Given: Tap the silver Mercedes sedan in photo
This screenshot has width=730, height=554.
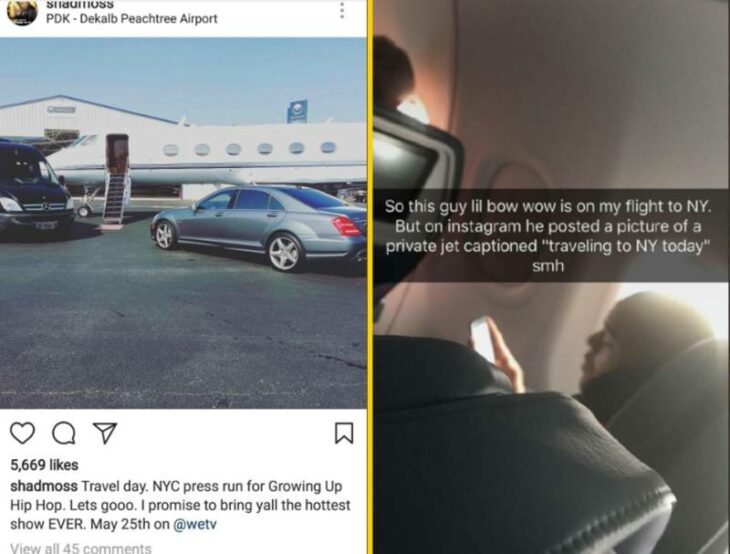Looking at the screenshot, I should pyautogui.click(x=259, y=228).
